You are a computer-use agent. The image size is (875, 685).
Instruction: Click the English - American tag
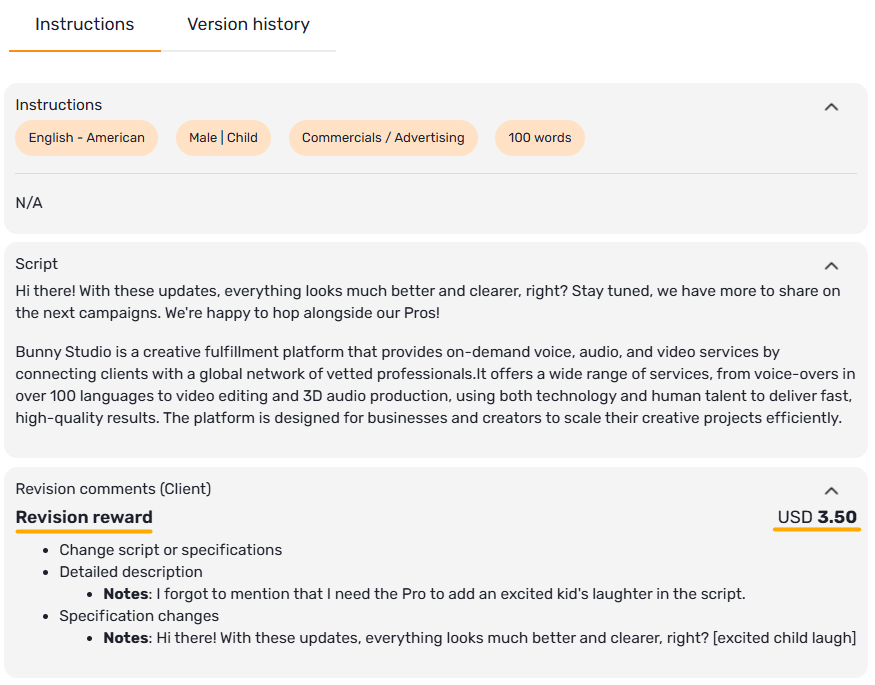click(87, 138)
